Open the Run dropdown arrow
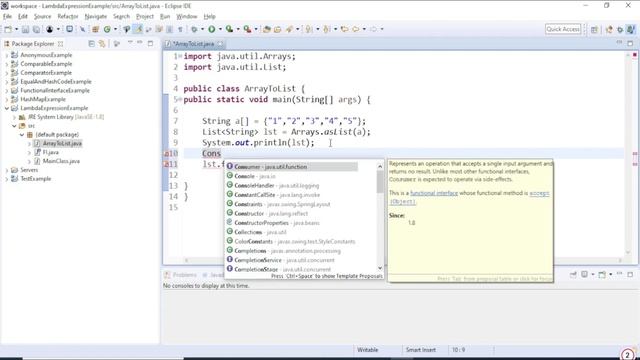The width and height of the screenshot is (640, 360). point(220,29)
